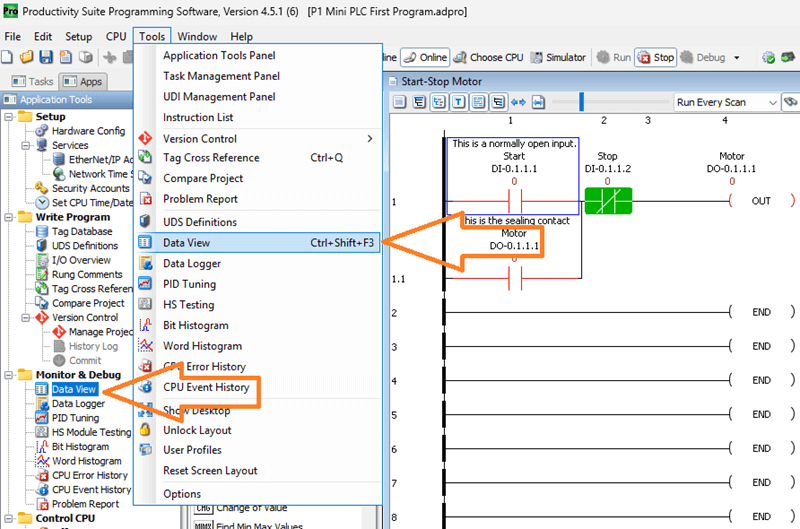Expand the Version Control submenu arrow
This screenshot has width=800, height=529.
[x=370, y=139]
